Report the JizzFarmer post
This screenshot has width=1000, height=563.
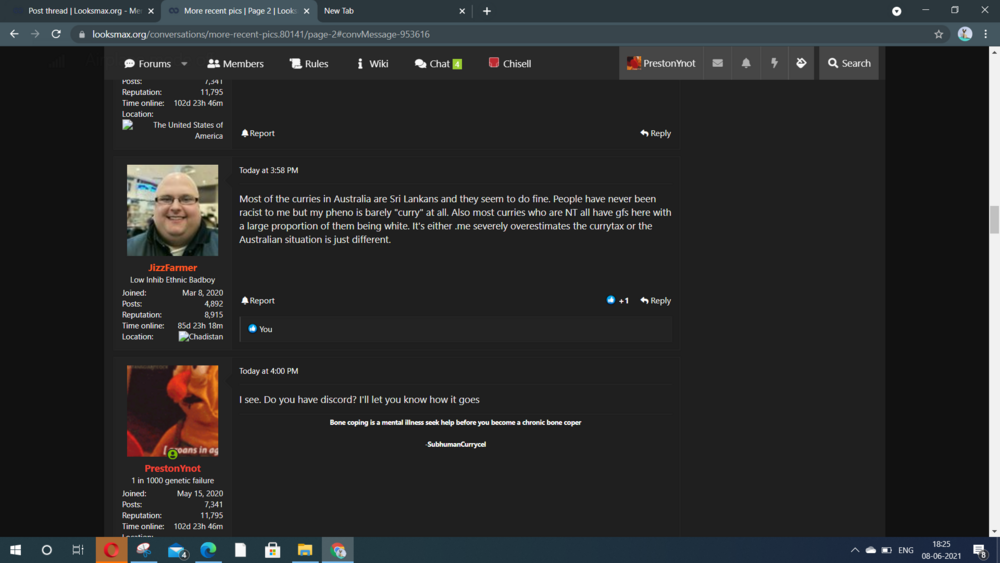258,301
